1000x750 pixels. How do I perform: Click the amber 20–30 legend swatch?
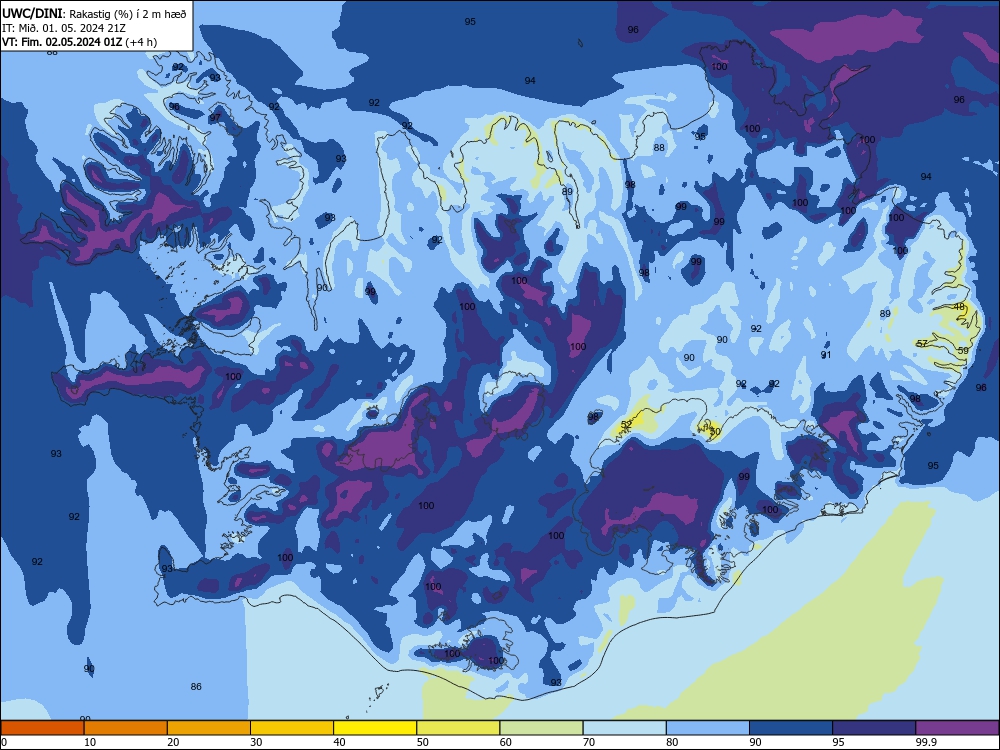point(209,728)
